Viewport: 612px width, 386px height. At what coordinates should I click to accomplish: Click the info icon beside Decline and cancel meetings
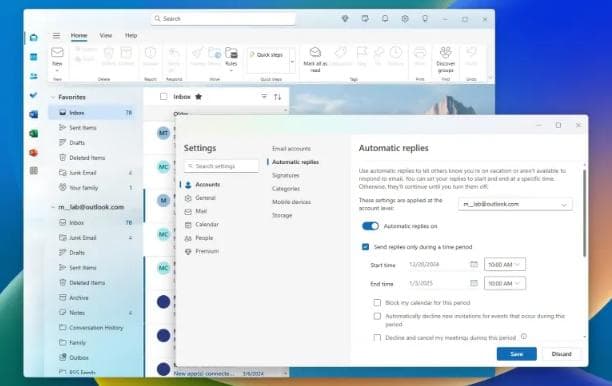click(524, 336)
